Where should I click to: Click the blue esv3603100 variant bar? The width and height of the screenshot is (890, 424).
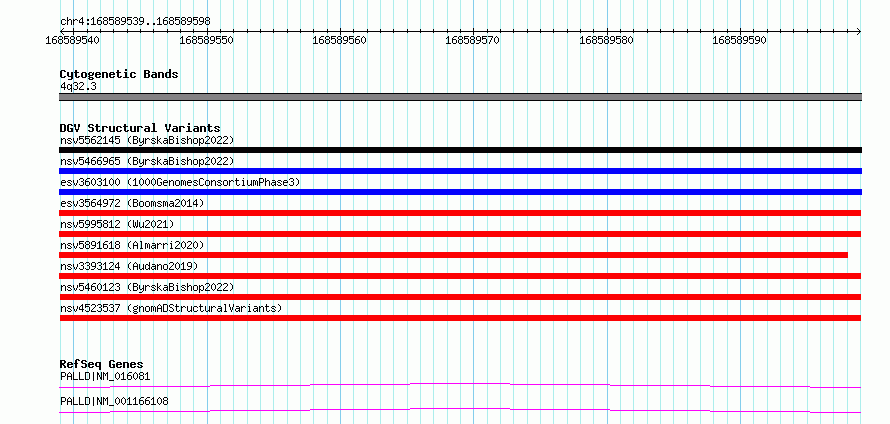click(x=460, y=192)
